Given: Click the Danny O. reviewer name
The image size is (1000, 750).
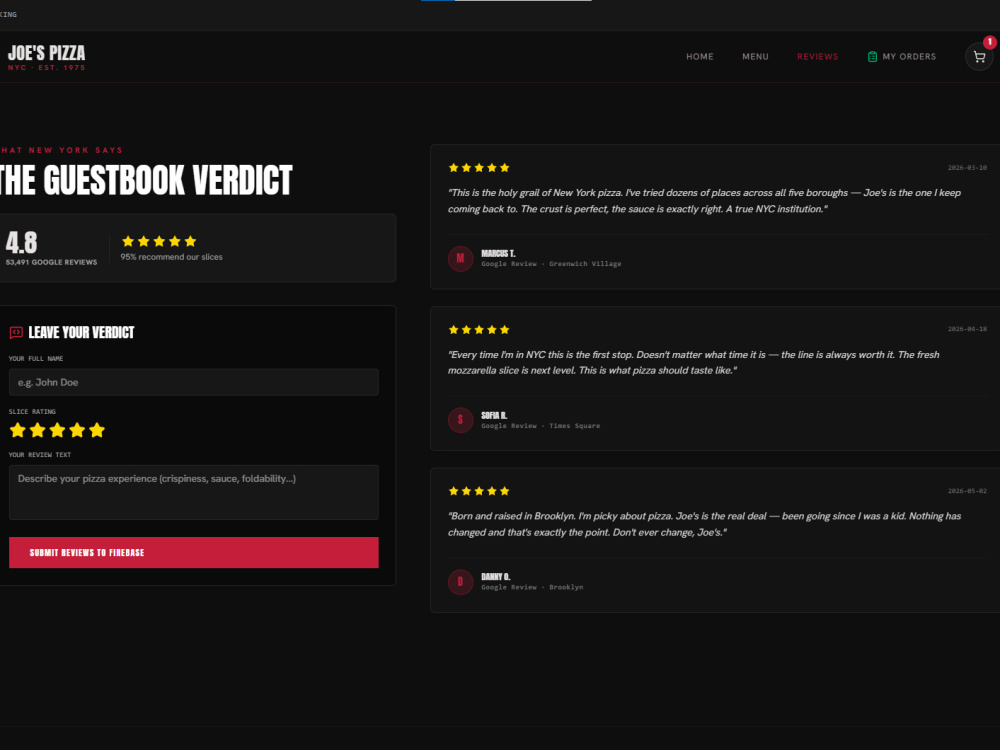Looking at the screenshot, I should tap(496, 577).
